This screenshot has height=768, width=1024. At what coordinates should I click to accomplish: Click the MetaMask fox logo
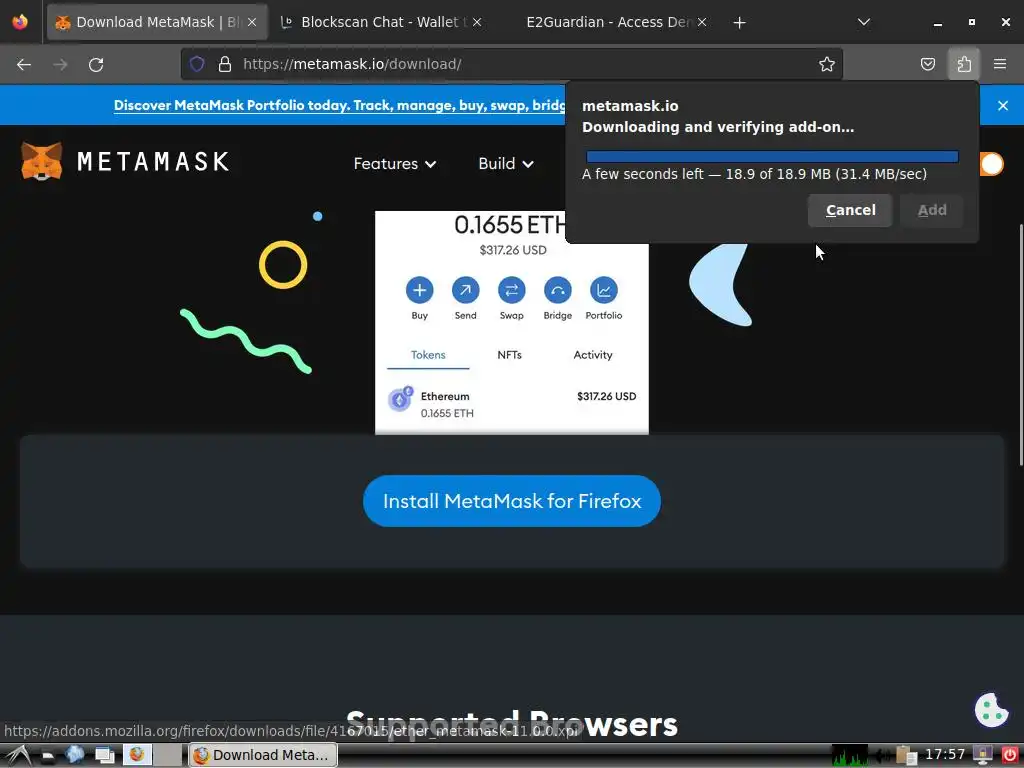[x=42, y=161]
